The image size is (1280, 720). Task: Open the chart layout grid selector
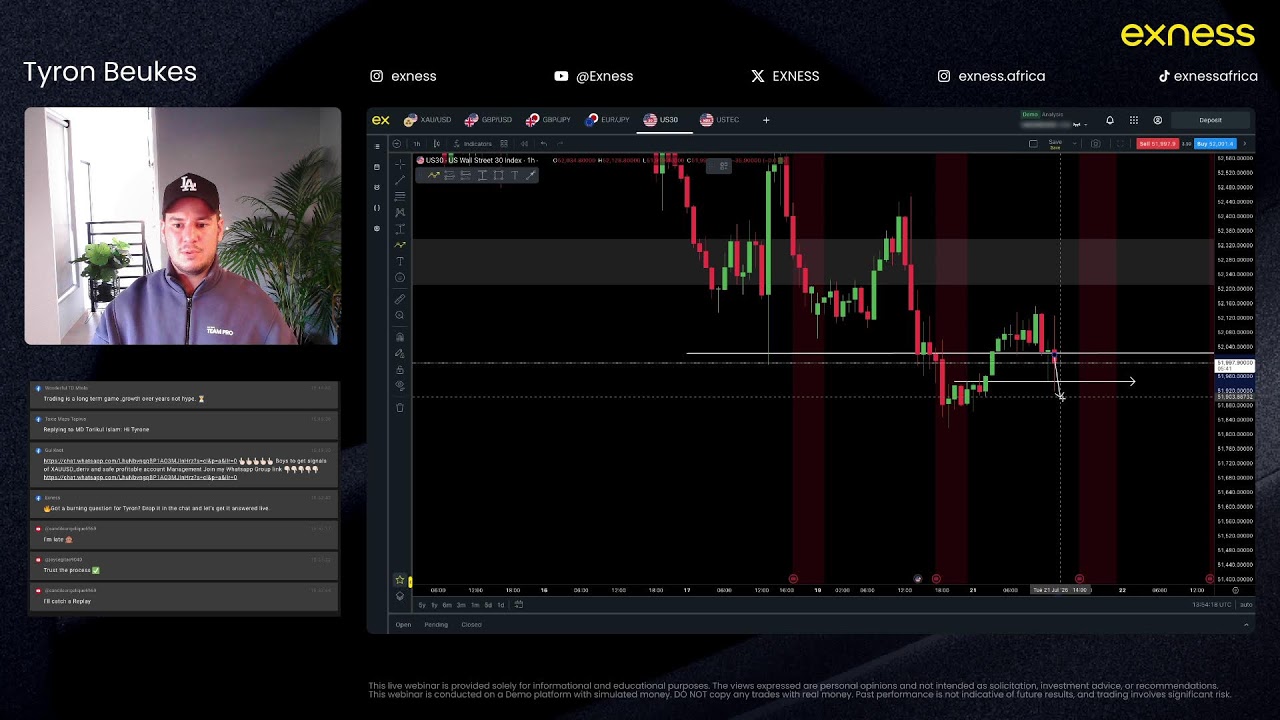click(504, 143)
